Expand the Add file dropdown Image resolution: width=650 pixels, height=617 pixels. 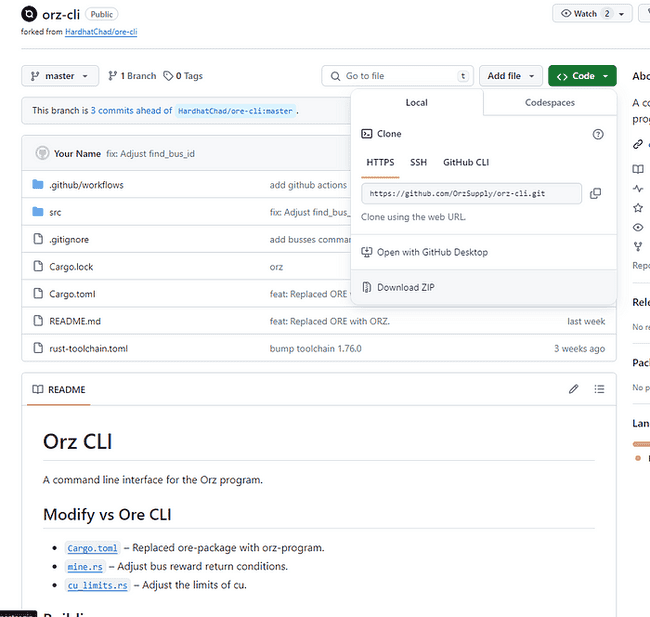pyautogui.click(x=511, y=76)
